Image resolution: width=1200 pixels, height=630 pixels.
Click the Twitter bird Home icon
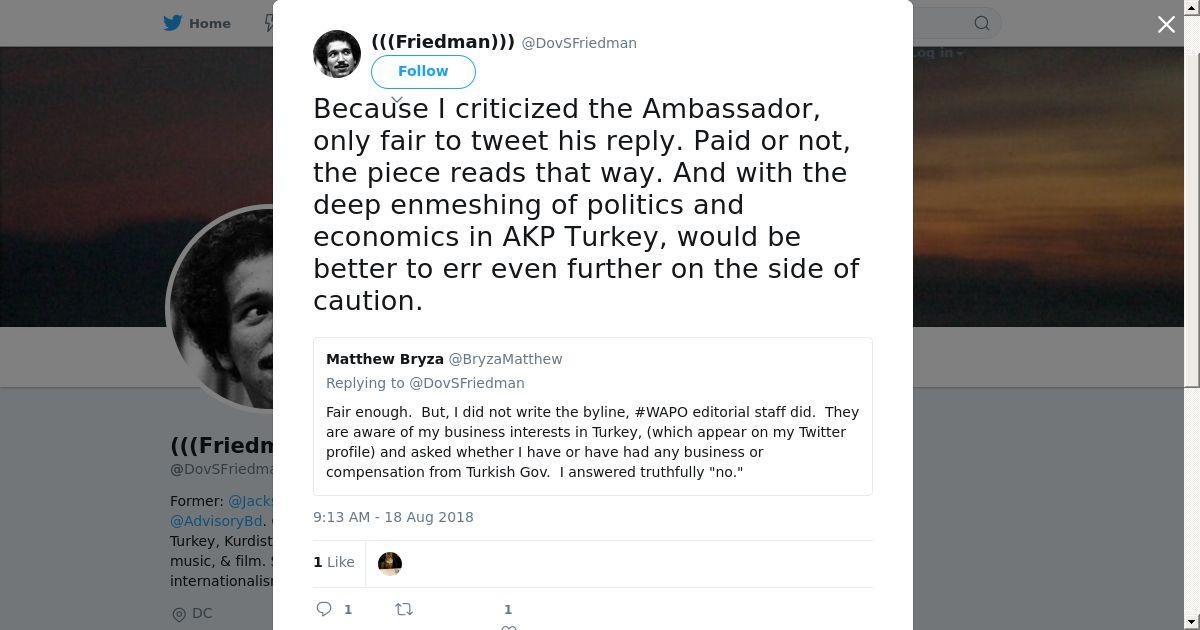[x=173, y=23]
